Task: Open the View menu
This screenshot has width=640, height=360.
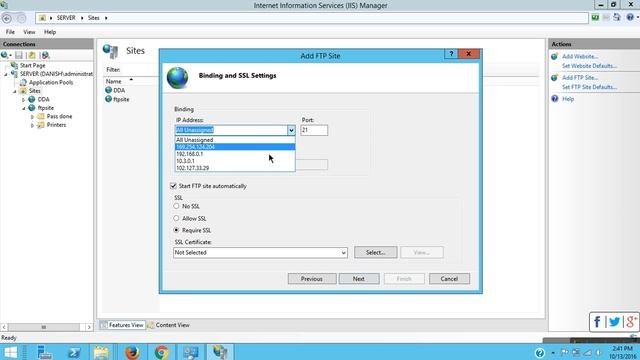Action: pos(29,32)
